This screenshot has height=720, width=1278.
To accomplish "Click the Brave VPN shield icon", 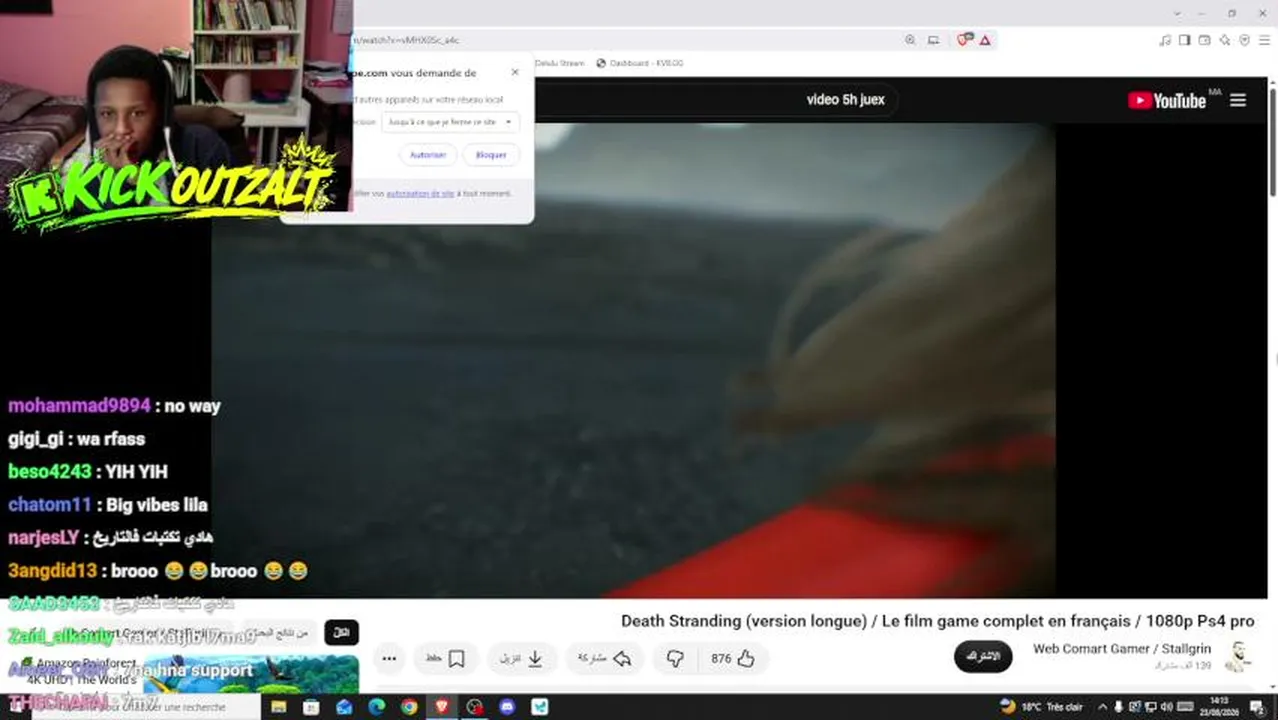I will 1245,40.
